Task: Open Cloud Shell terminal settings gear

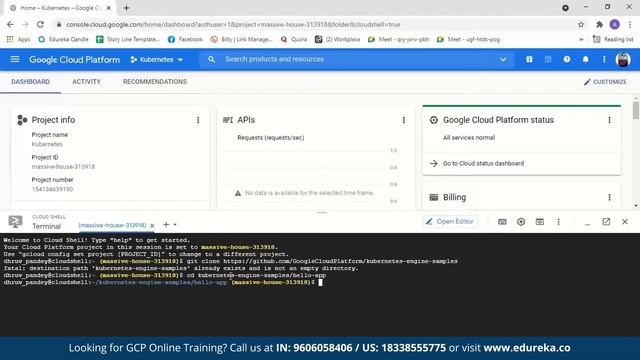Action: click(521, 222)
